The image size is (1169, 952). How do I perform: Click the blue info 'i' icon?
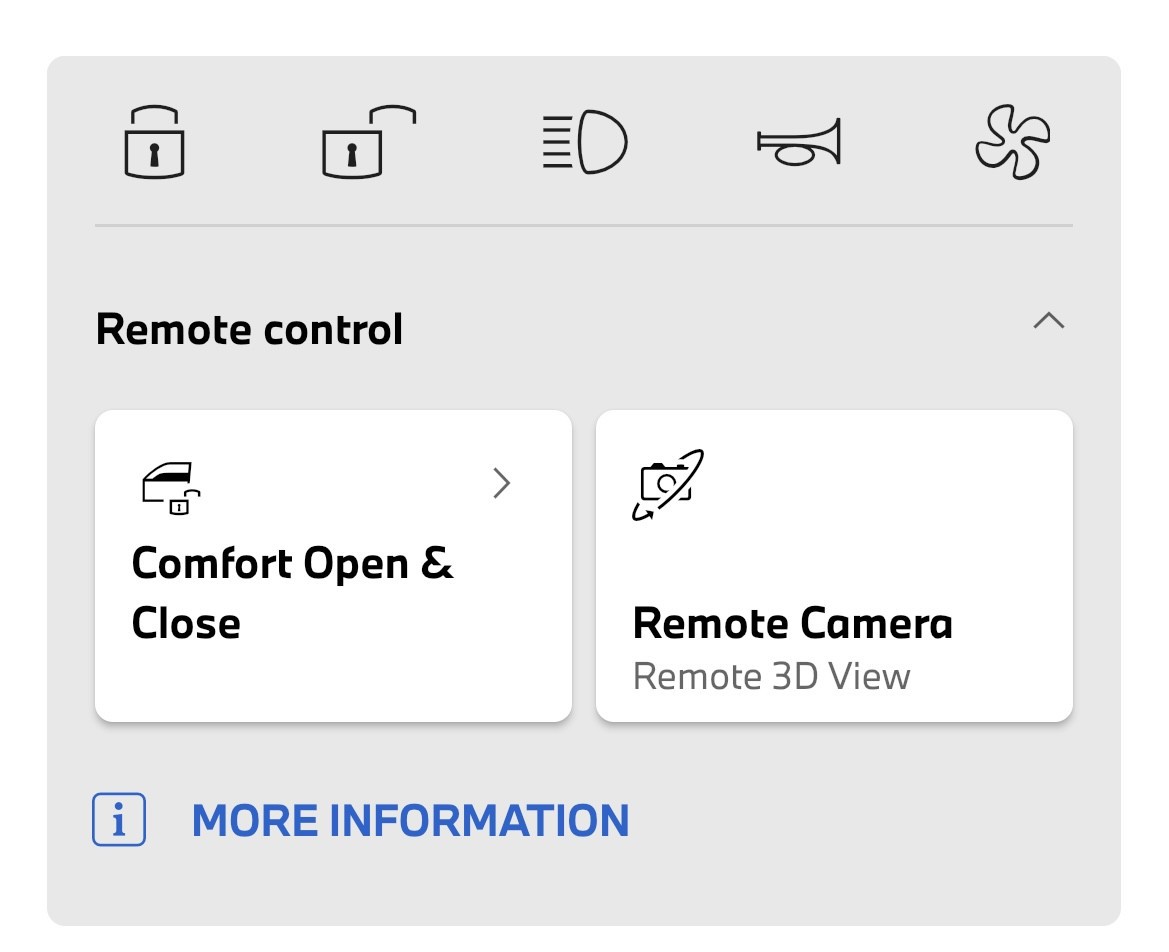coord(119,819)
